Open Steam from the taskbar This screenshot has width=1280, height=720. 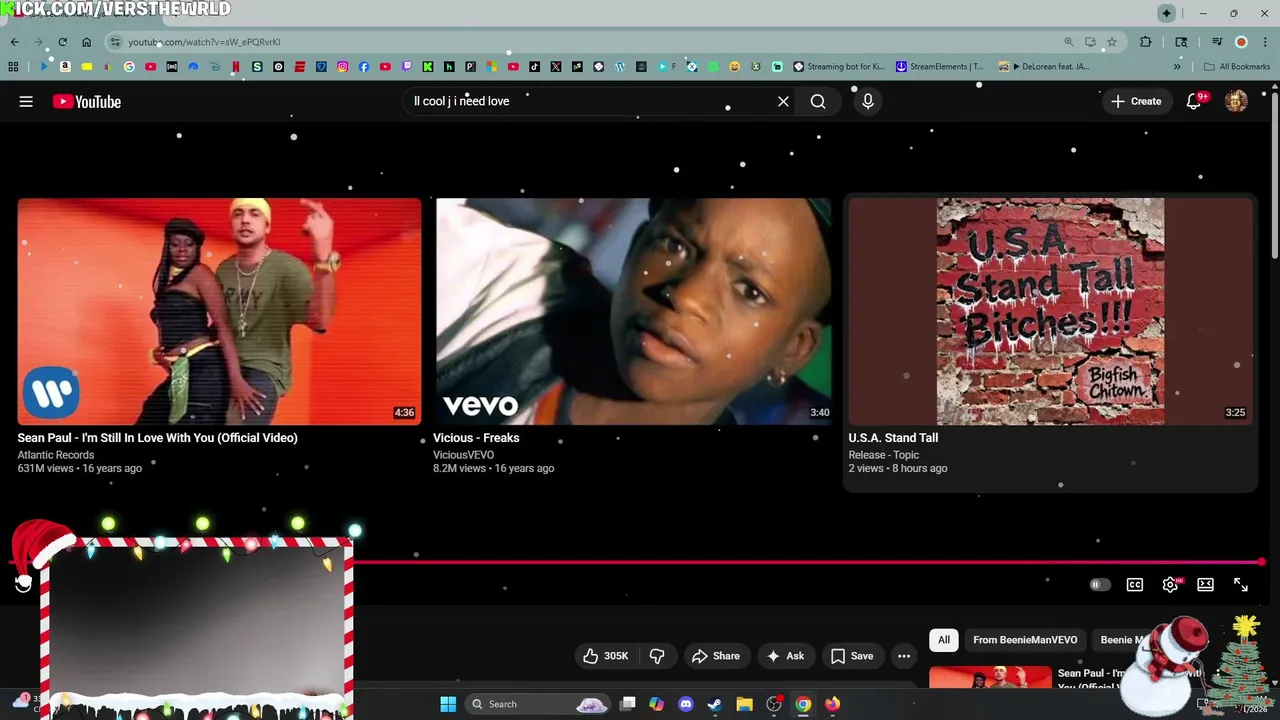pos(715,704)
